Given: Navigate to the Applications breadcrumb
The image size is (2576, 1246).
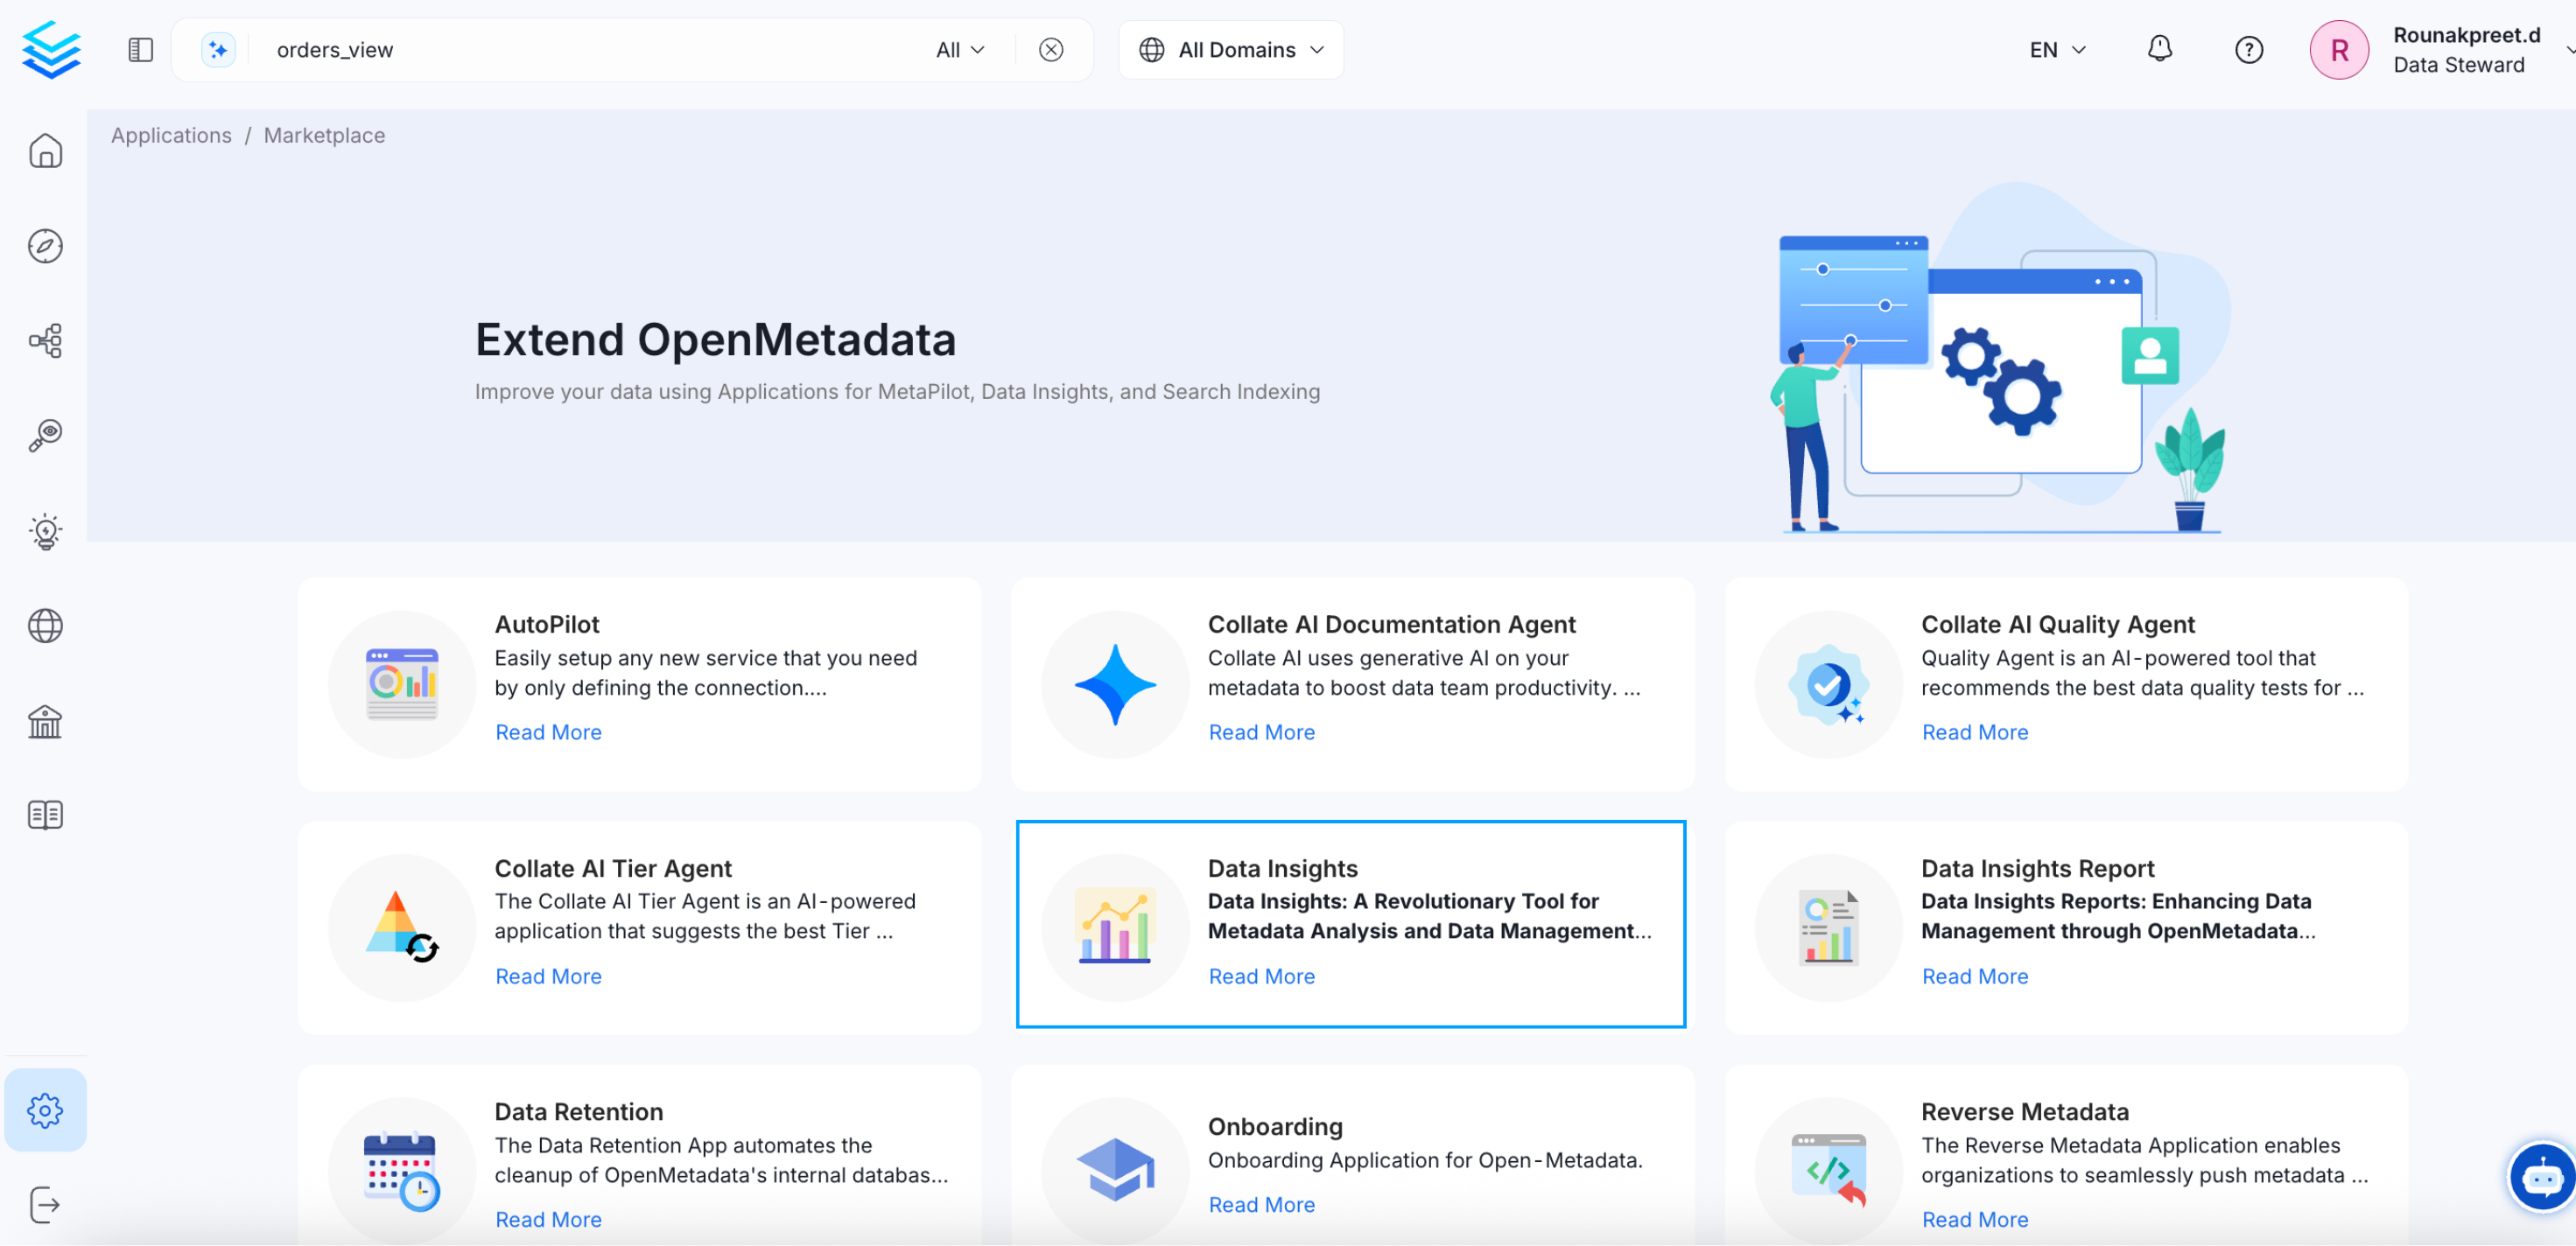Looking at the screenshot, I should (171, 135).
